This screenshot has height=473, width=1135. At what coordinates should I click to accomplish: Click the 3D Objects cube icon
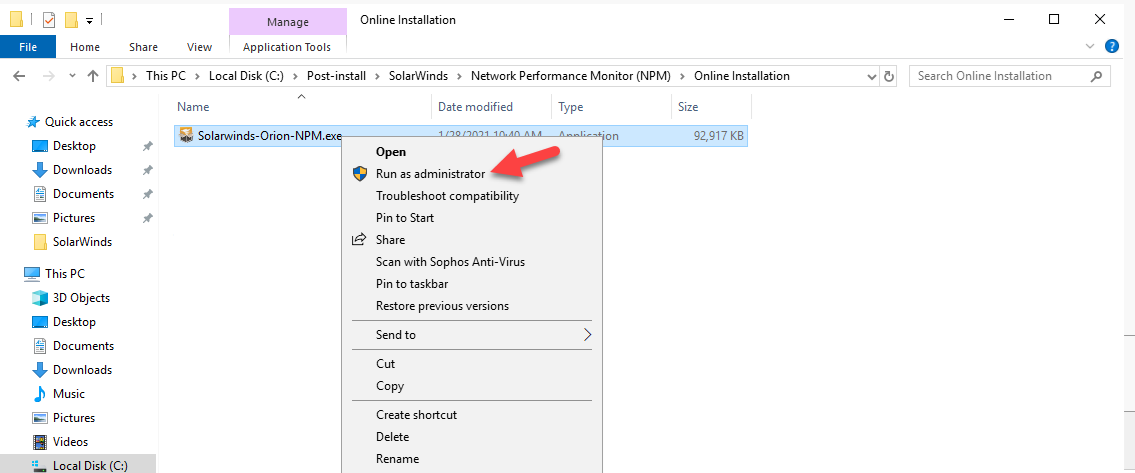click(40, 298)
